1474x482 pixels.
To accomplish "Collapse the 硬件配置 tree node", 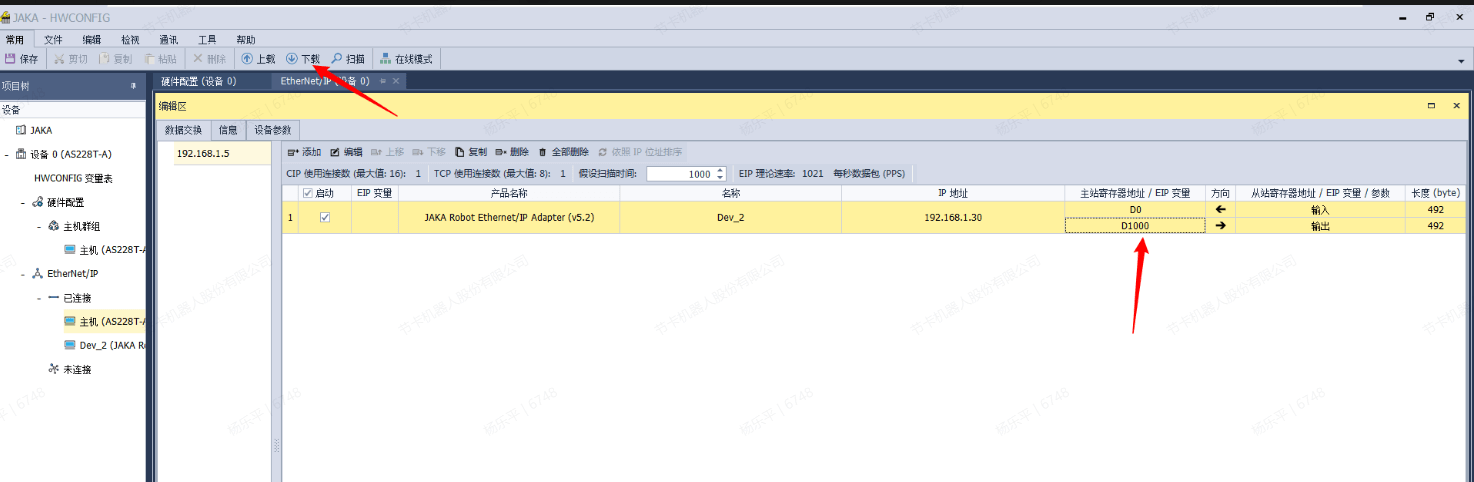I will (x=23, y=202).
